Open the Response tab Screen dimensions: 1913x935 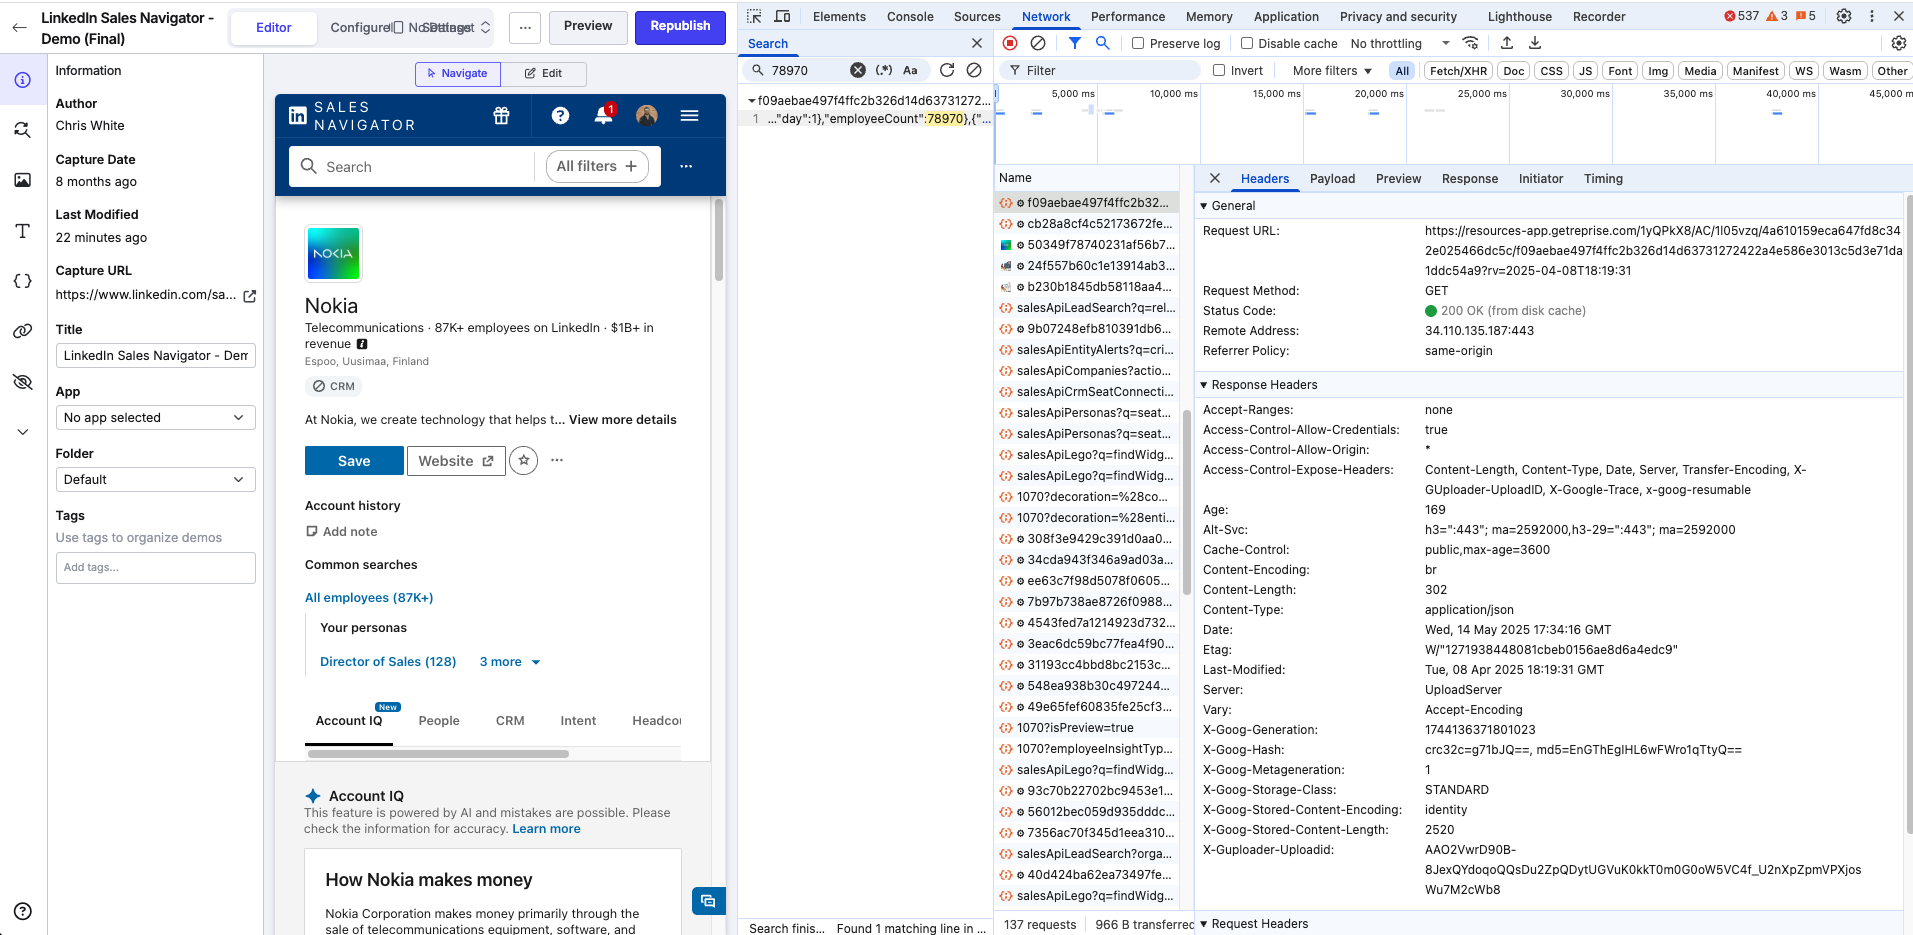coord(1469,179)
